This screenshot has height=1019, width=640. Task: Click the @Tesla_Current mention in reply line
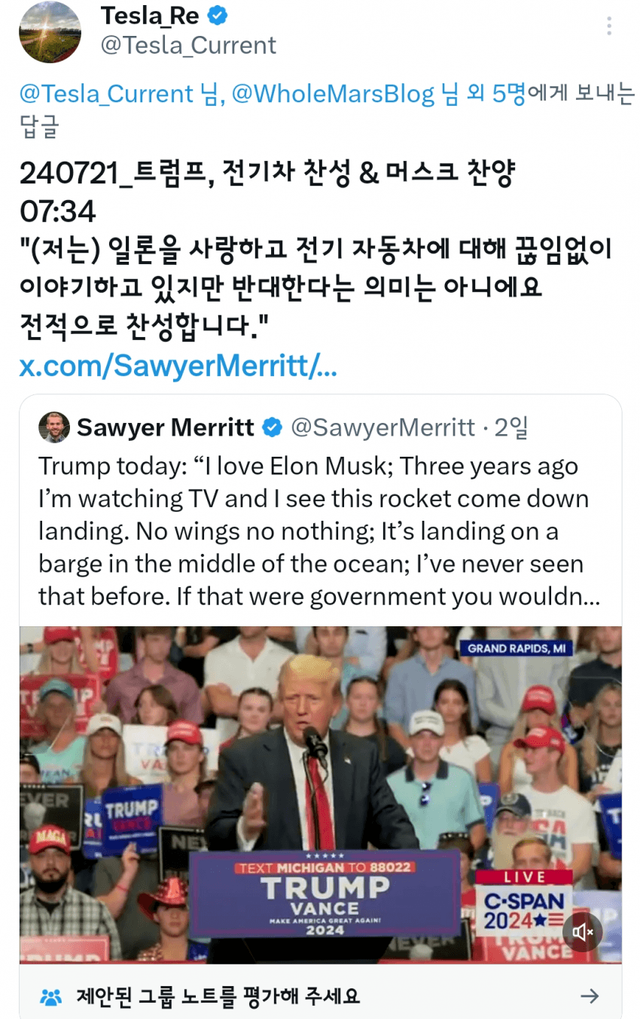(106, 94)
